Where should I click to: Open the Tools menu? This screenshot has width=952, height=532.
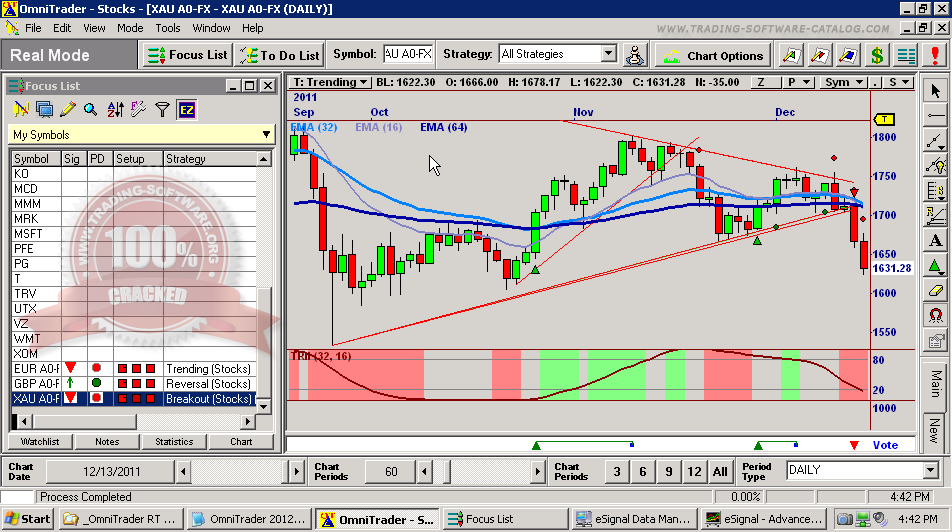coord(168,28)
